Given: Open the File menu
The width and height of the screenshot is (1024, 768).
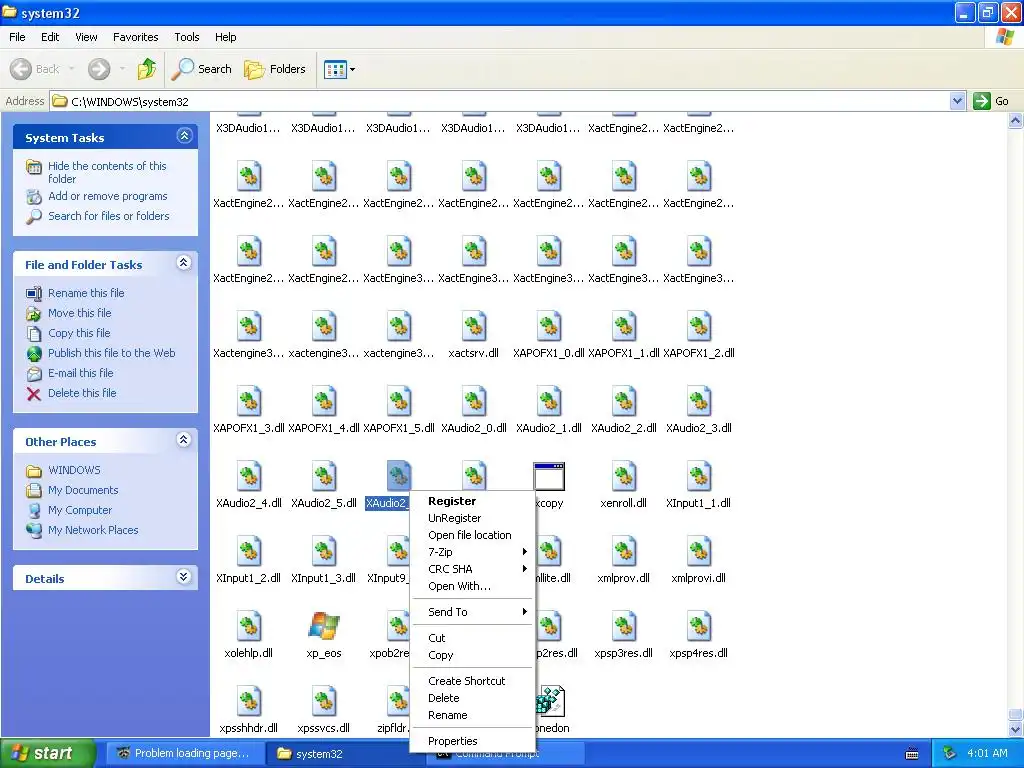Looking at the screenshot, I should (18, 37).
